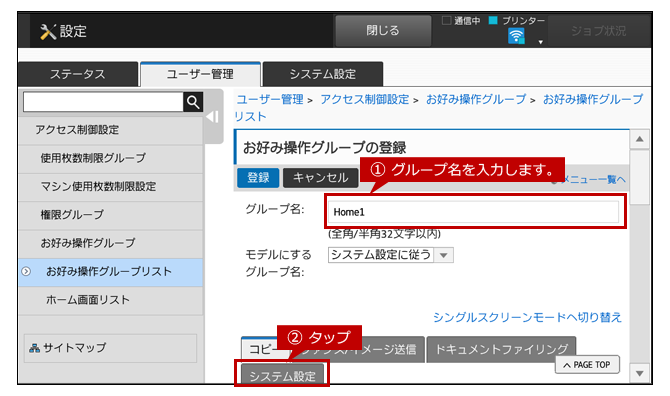Click the サイトマップ button
This screenshot has width=670, height=396.
click(x=110, y=348)
